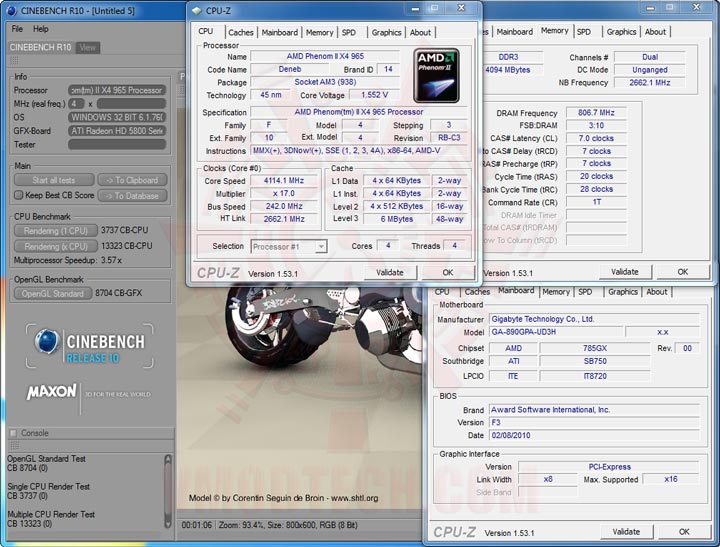Click To Database button

tap(132, 196)
